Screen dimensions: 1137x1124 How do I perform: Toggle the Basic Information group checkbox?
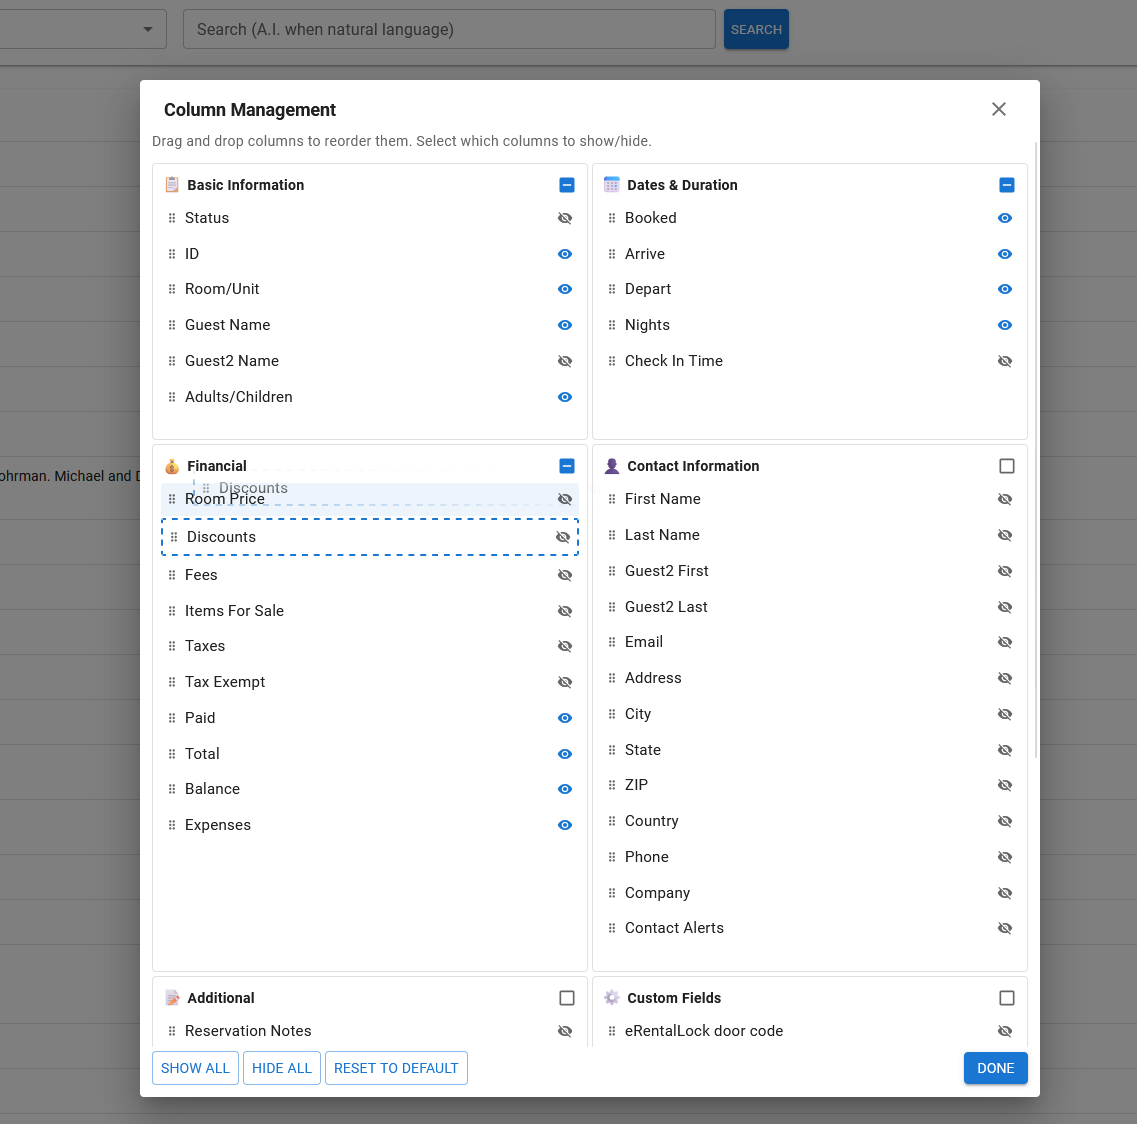coord(567,185)
